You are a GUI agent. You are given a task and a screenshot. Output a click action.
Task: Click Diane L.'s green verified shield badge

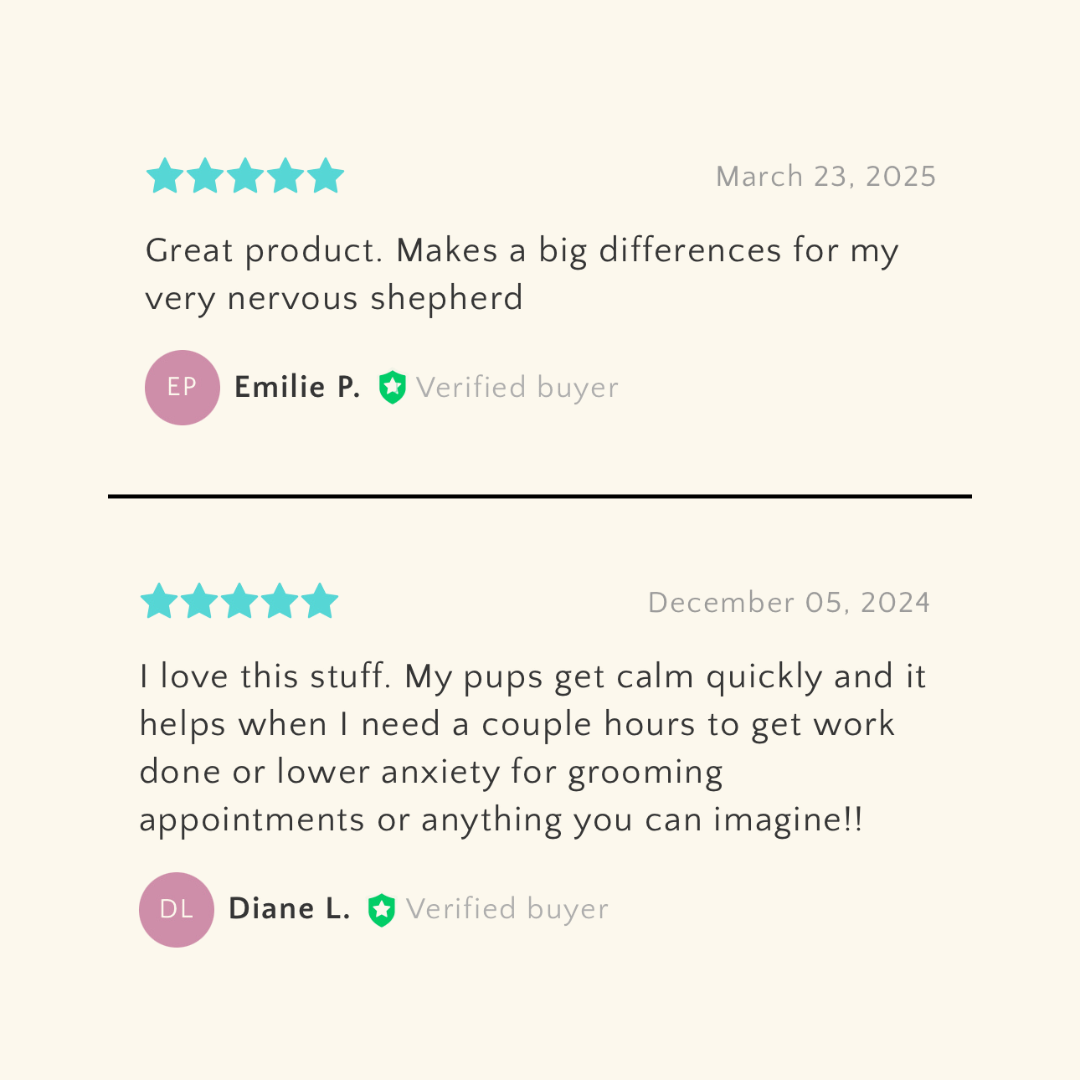[x=381, y=909]
